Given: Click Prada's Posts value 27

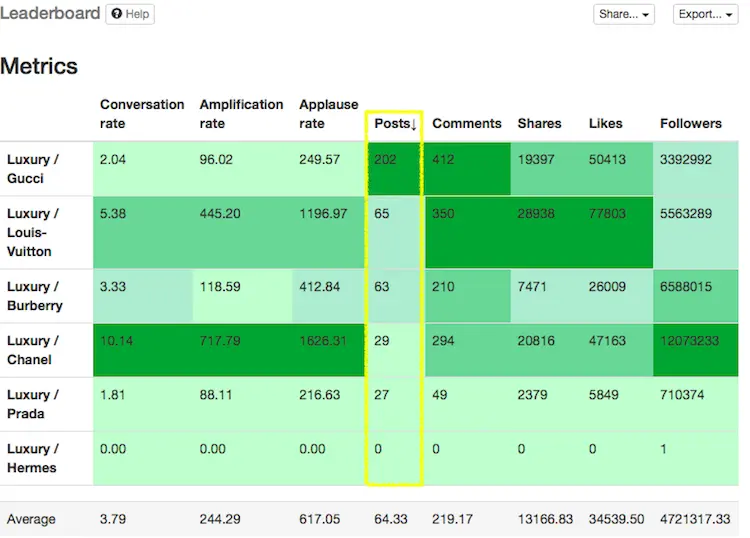Looking at the screenshot, I should coord(382,395).
